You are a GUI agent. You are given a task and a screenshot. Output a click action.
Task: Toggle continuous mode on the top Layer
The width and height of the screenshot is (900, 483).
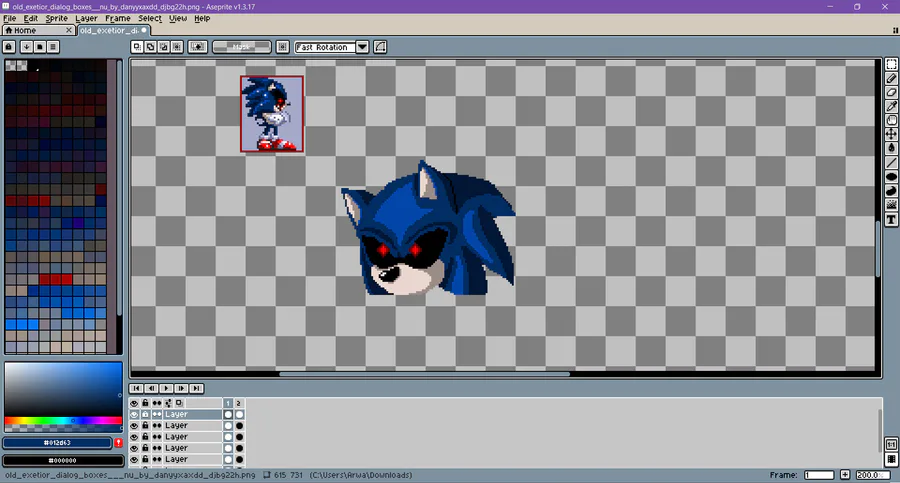157,415
